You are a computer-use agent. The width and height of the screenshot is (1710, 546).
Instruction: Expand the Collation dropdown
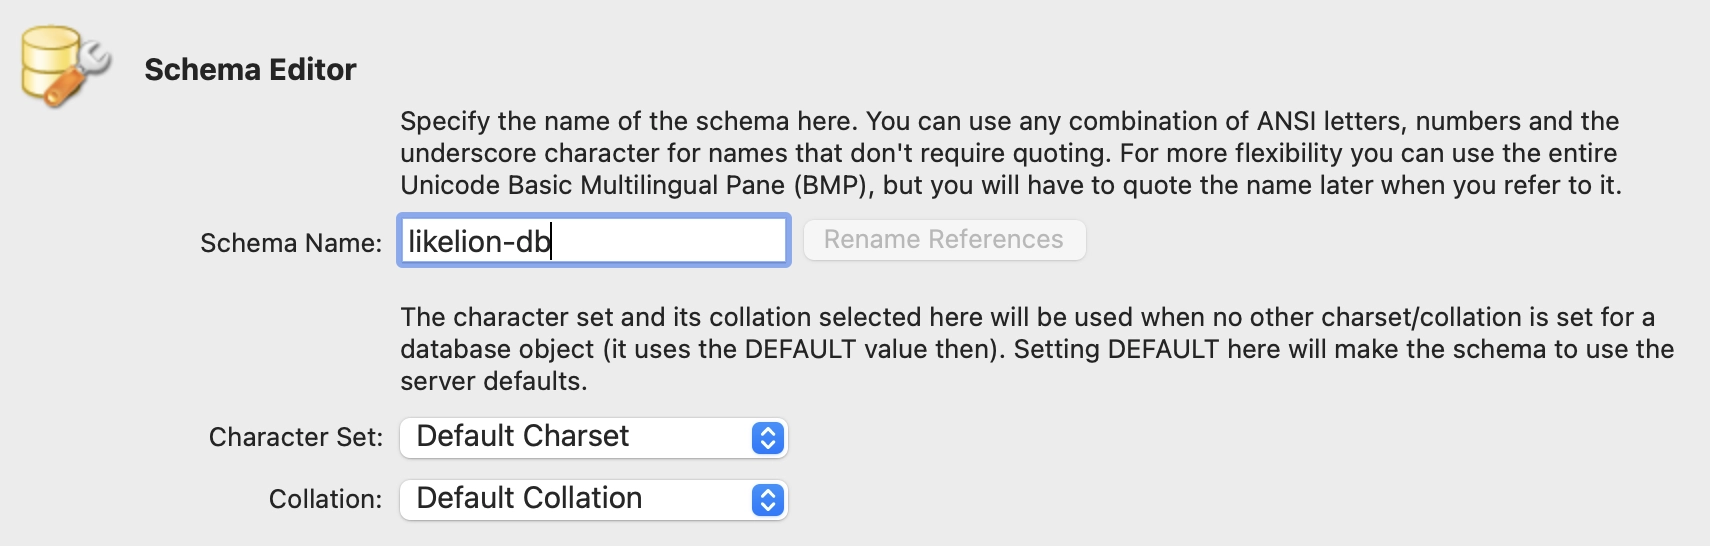pyautogui.click(x=593, y=500)
